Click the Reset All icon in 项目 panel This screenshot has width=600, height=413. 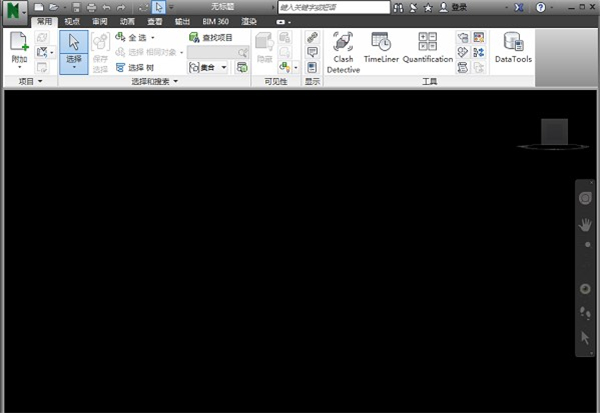tap(41, 52)
